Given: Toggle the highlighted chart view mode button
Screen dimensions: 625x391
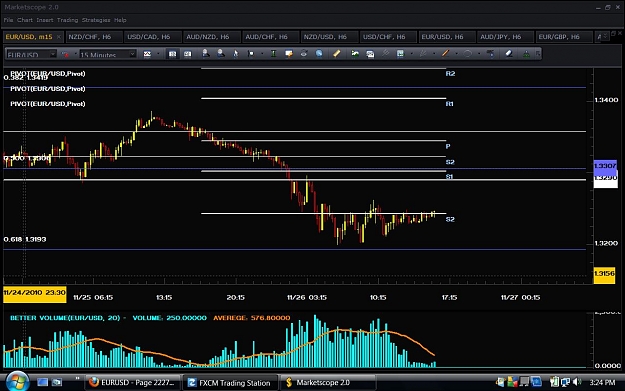Looking at the screenshot, I should [x=172, y=54].
